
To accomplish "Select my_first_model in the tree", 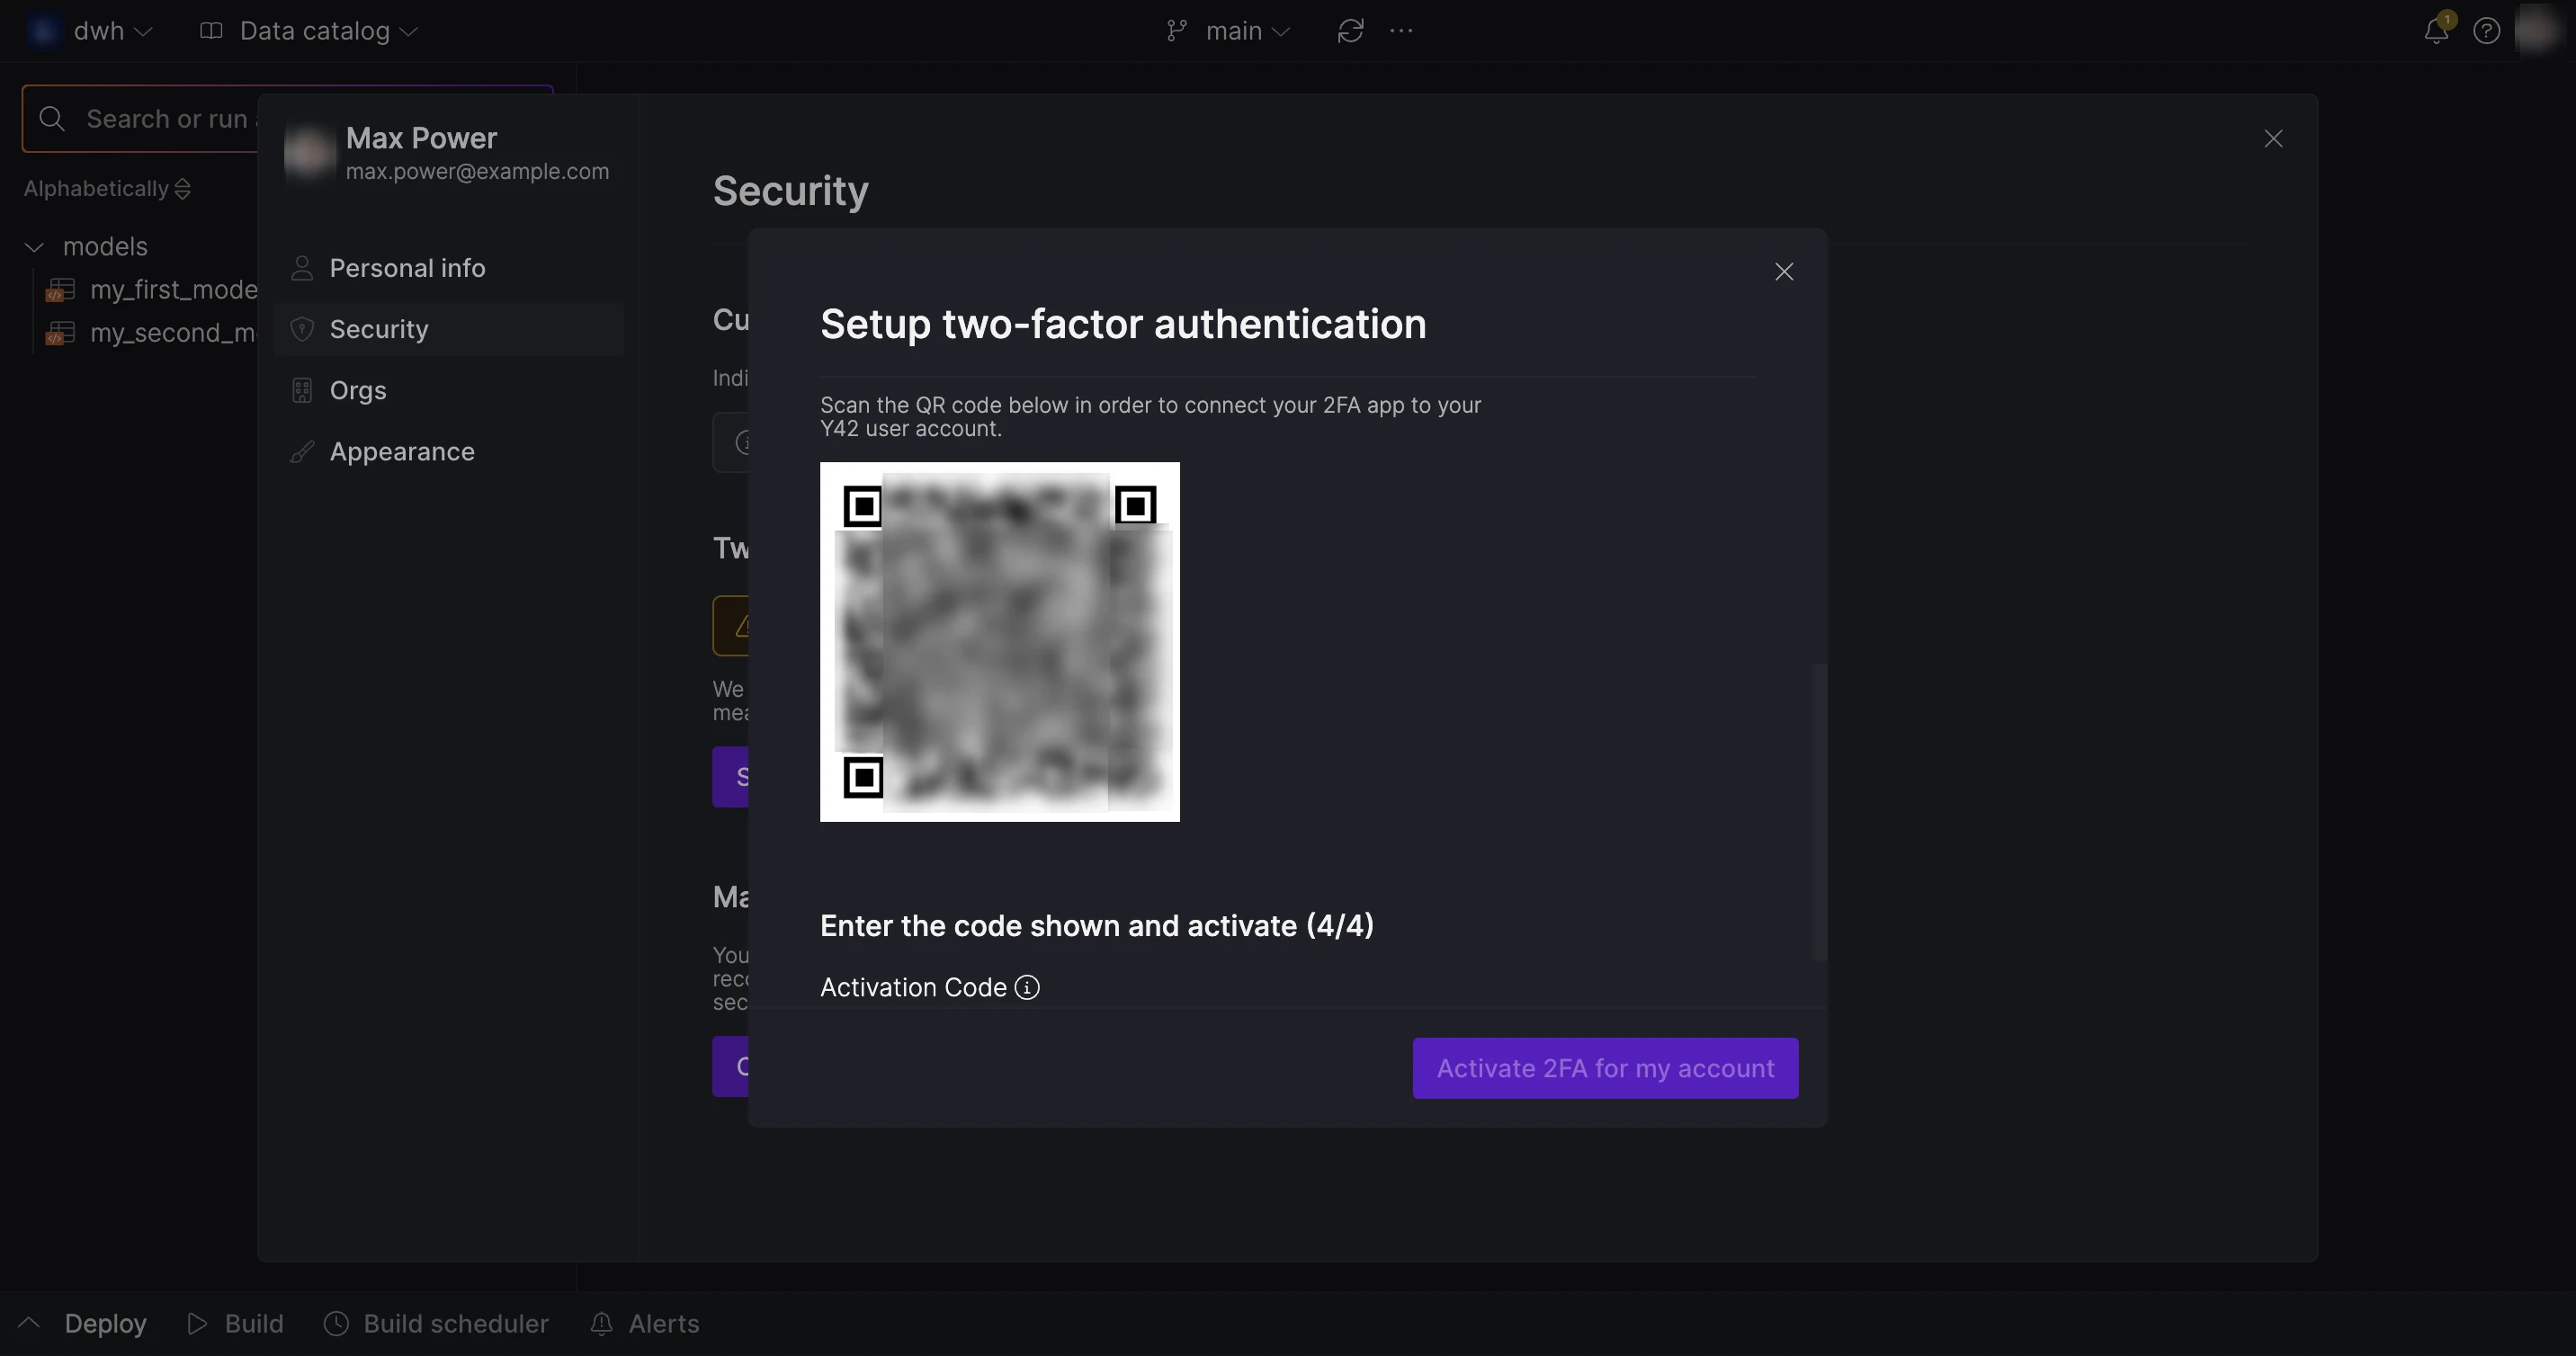I will (x=152, y=290).
